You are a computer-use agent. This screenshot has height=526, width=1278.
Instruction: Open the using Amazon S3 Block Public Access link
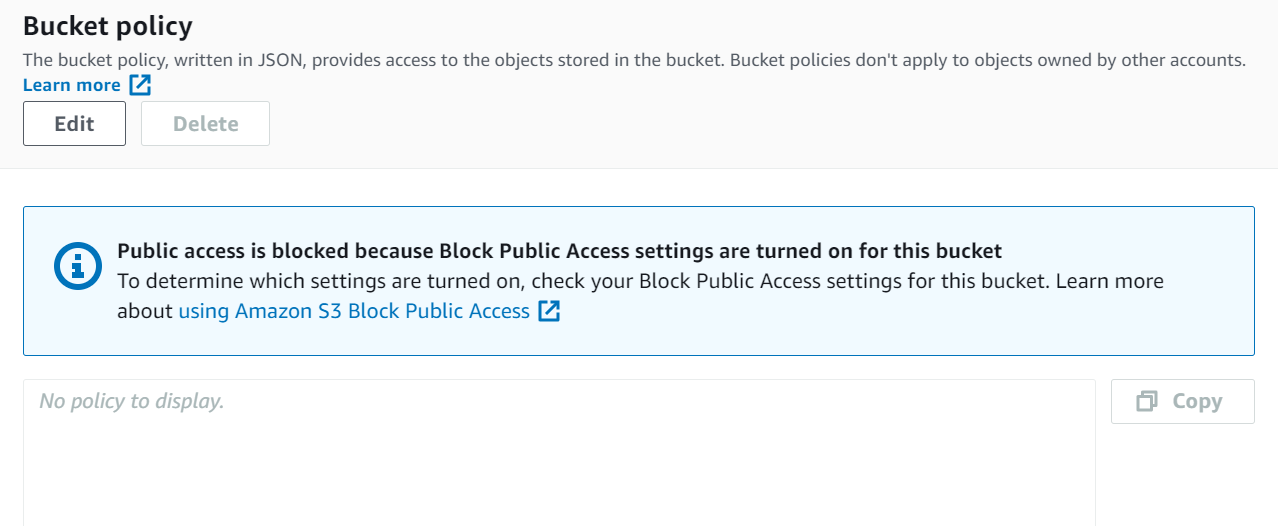click(x=353, y=311)
